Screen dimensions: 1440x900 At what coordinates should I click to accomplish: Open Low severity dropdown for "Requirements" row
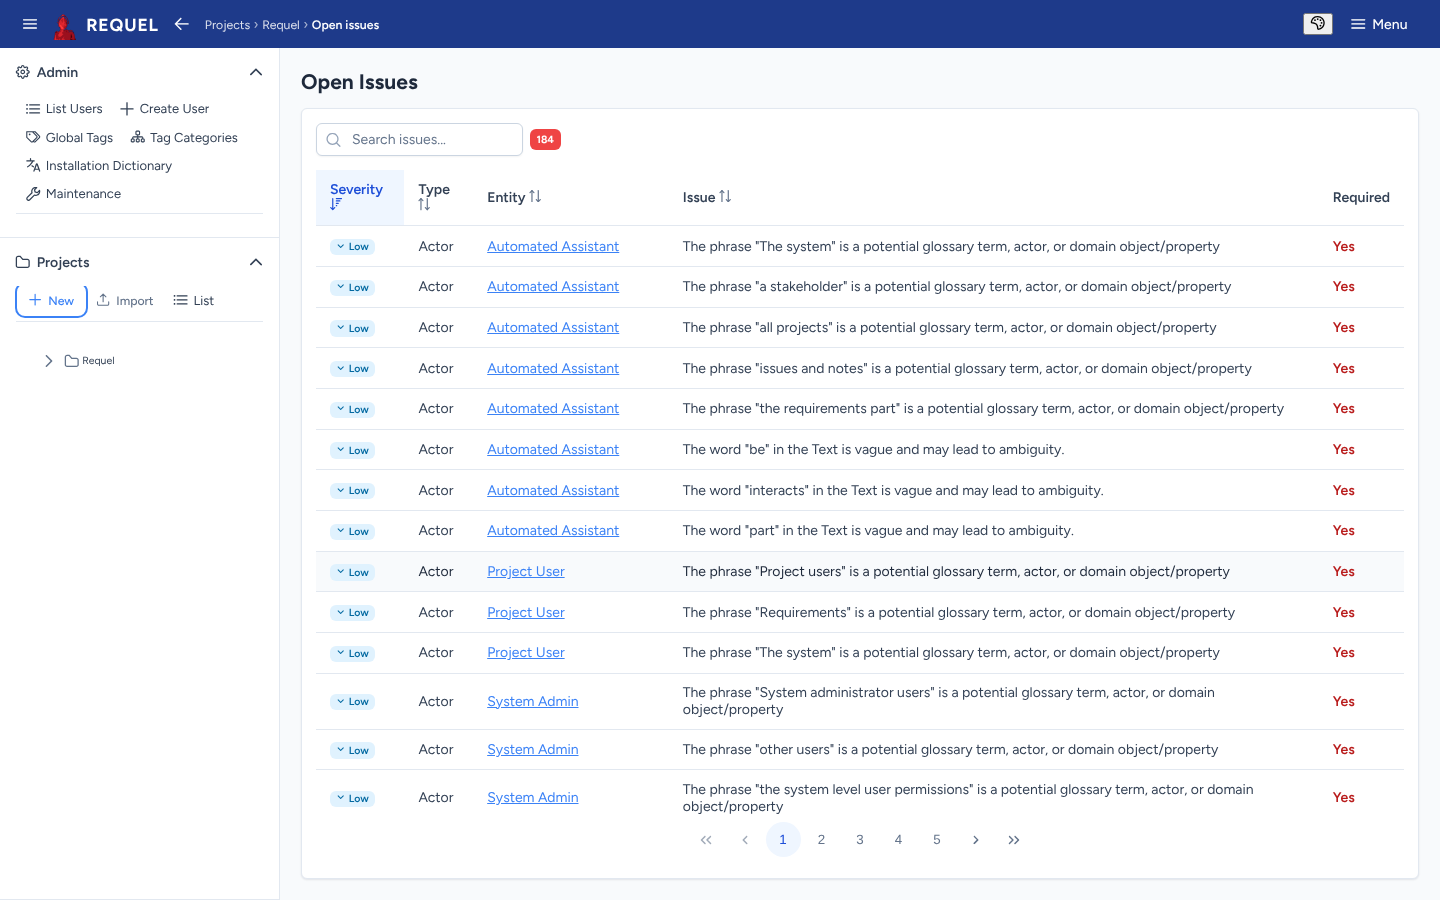tap(352, 613)
